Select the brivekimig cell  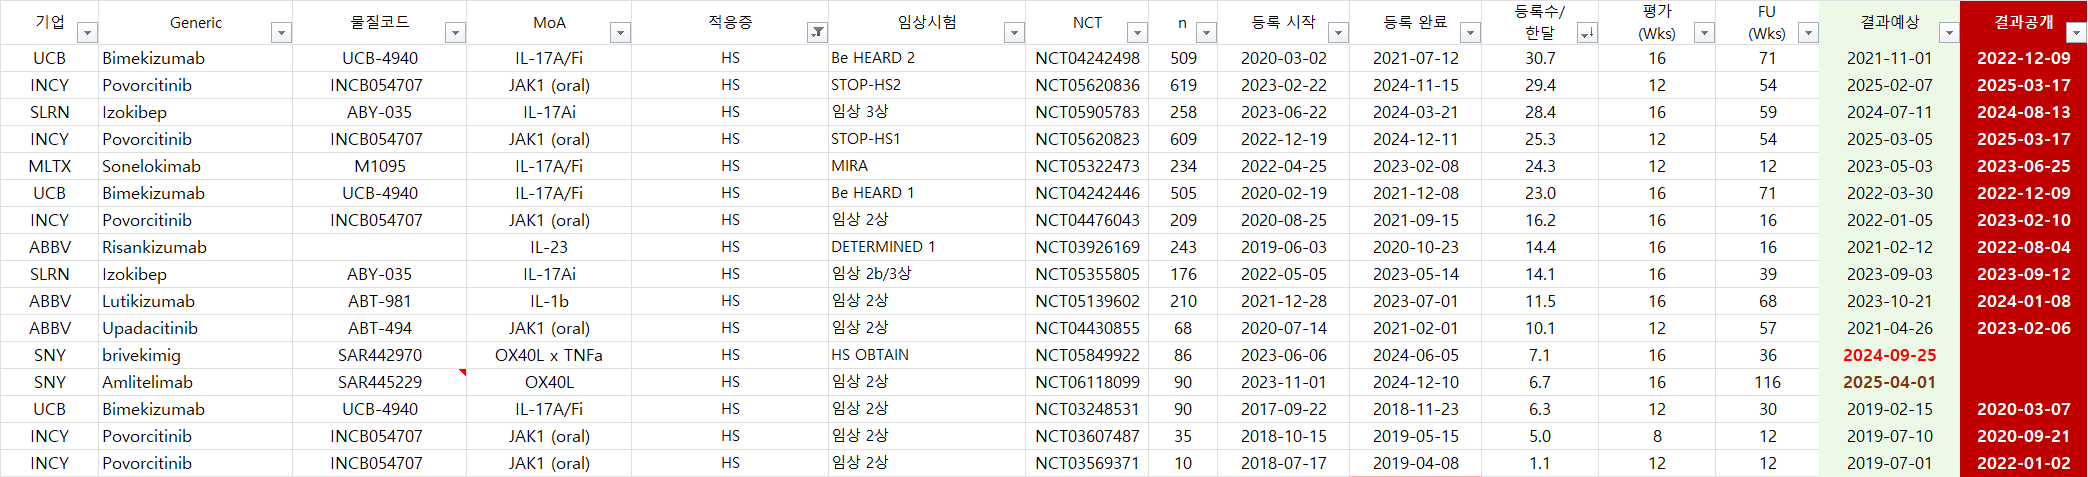195,355
